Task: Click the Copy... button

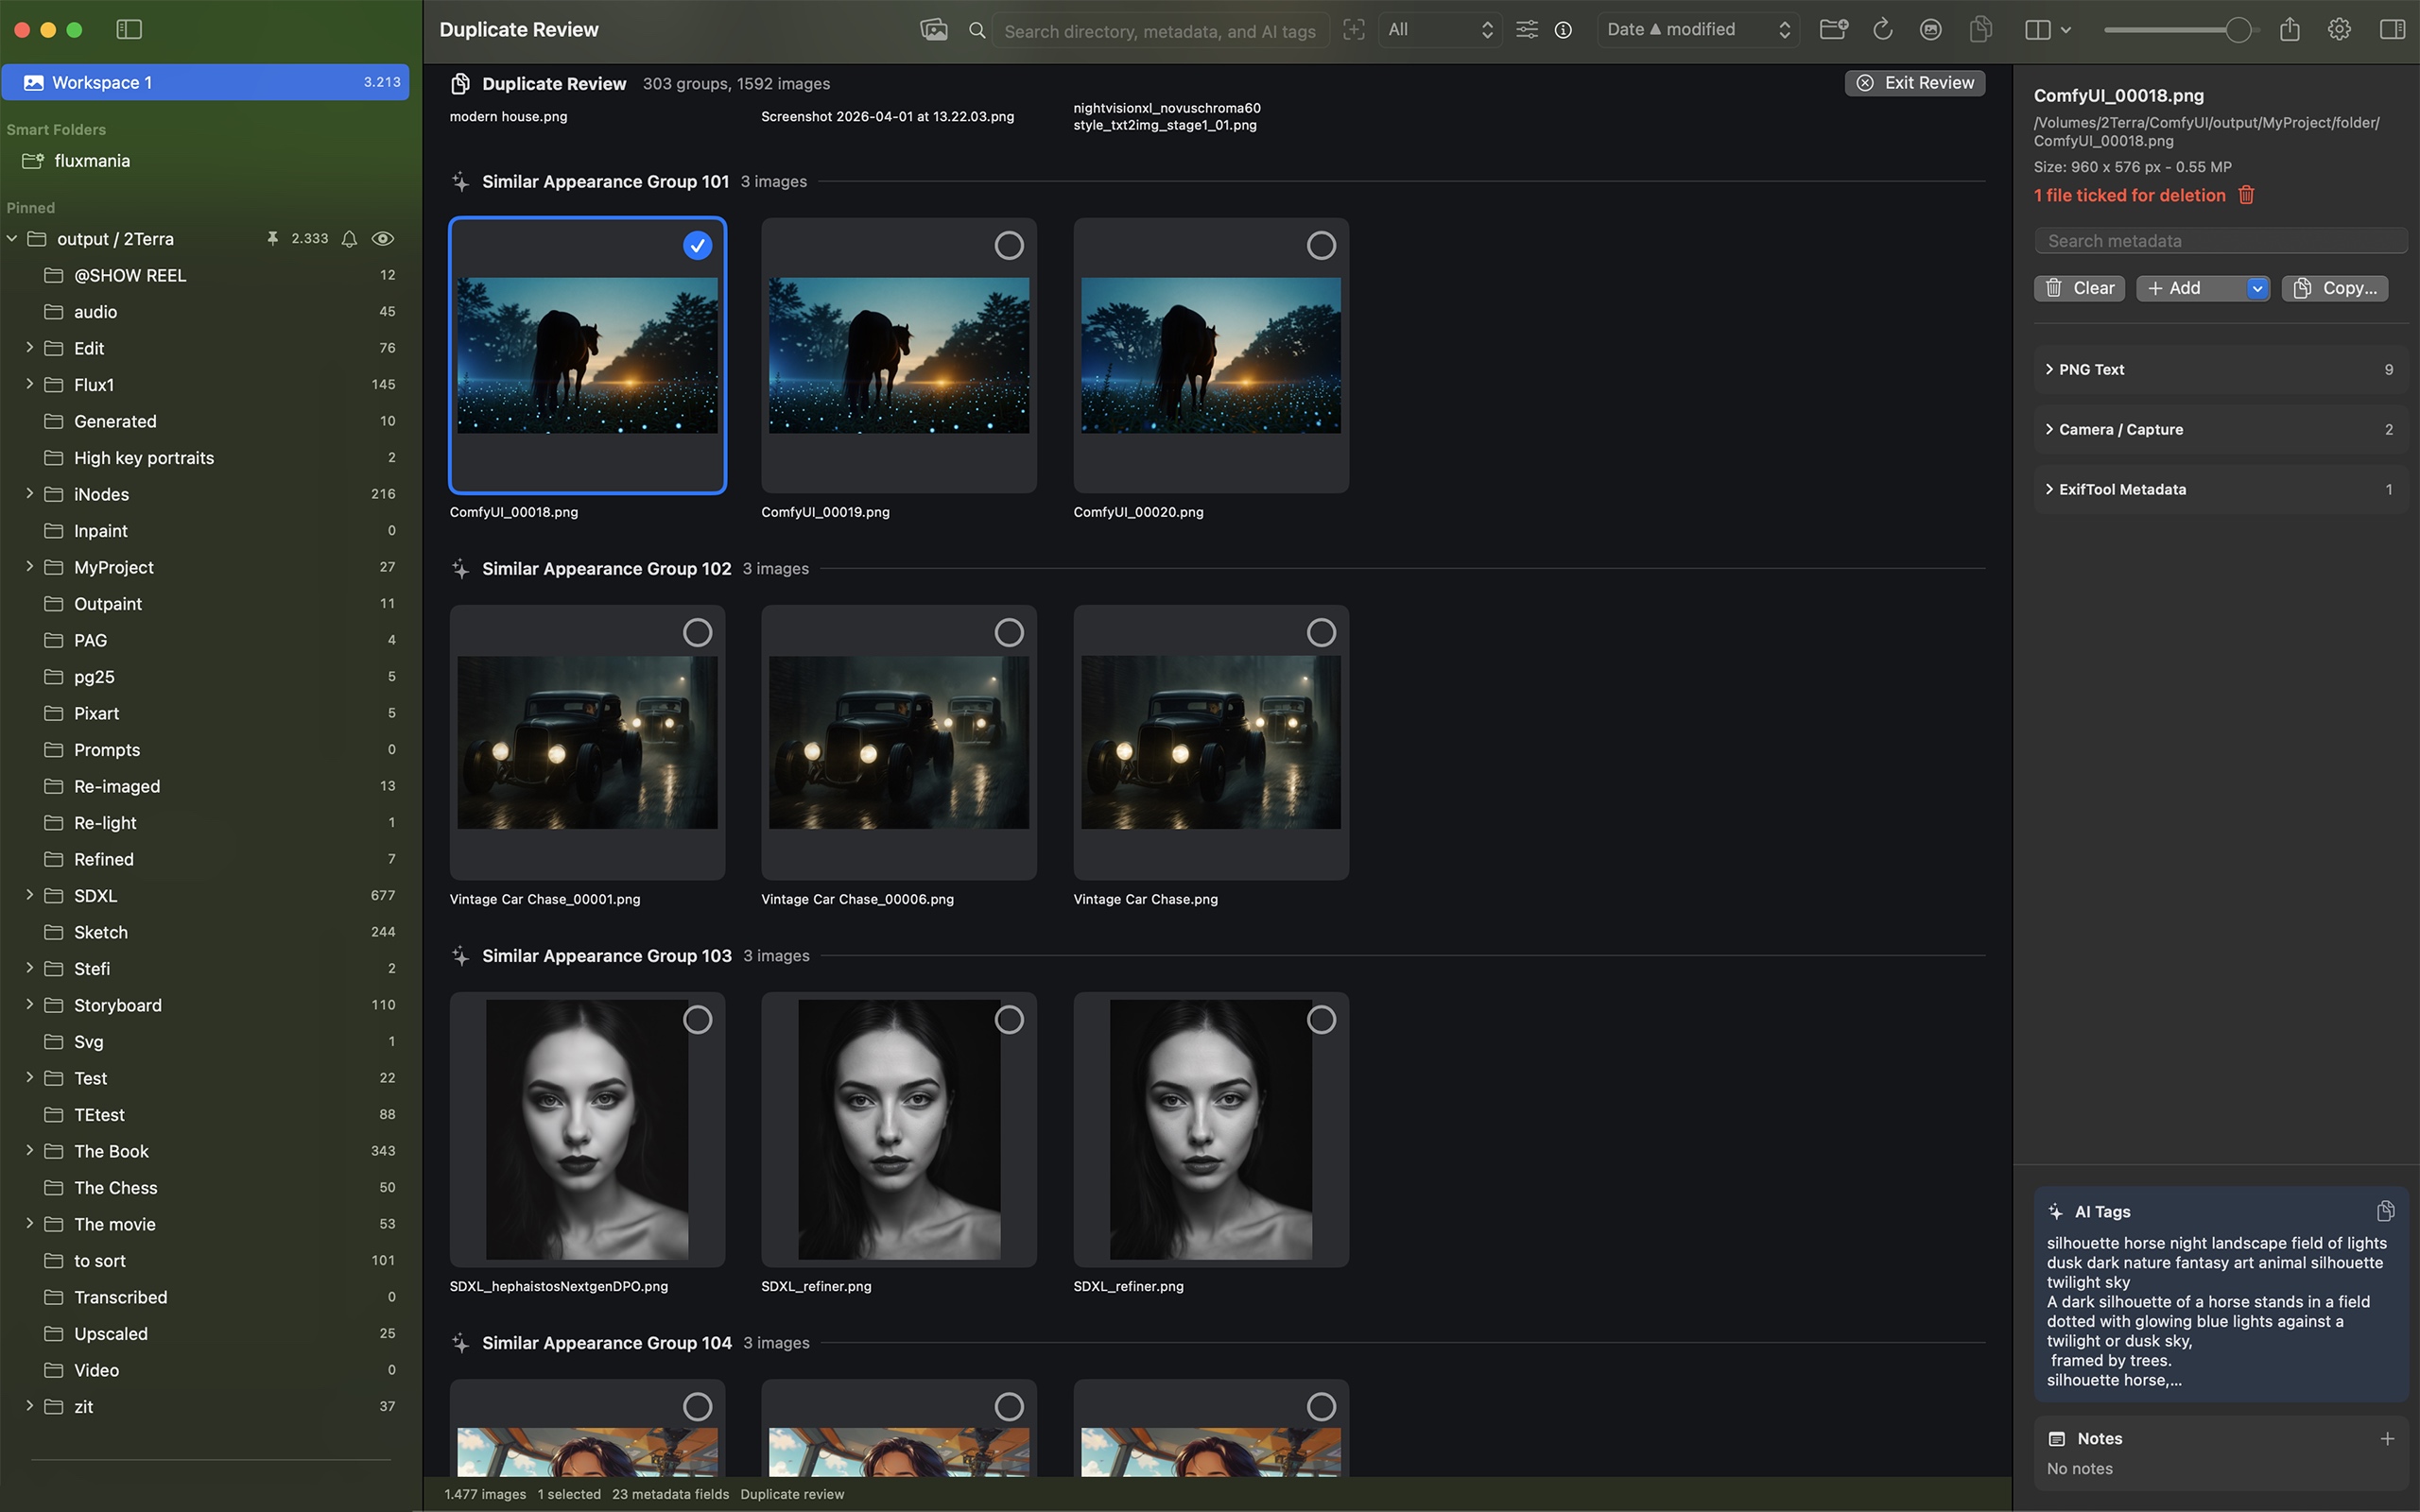Action: (x=2335, y=288)
